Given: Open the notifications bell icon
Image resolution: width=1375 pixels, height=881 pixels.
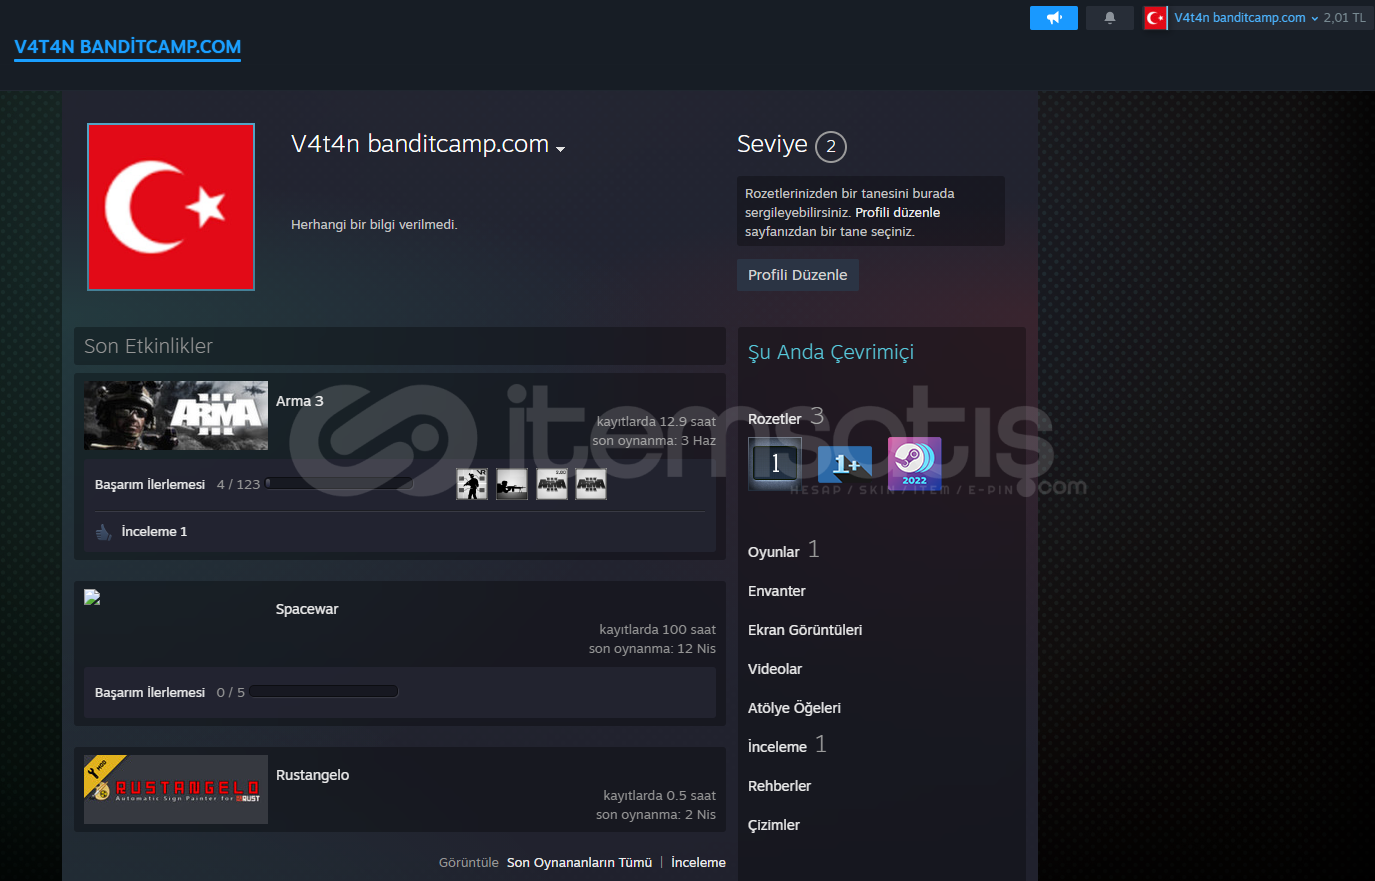Looking at the screenshot, I should 1110,18.
